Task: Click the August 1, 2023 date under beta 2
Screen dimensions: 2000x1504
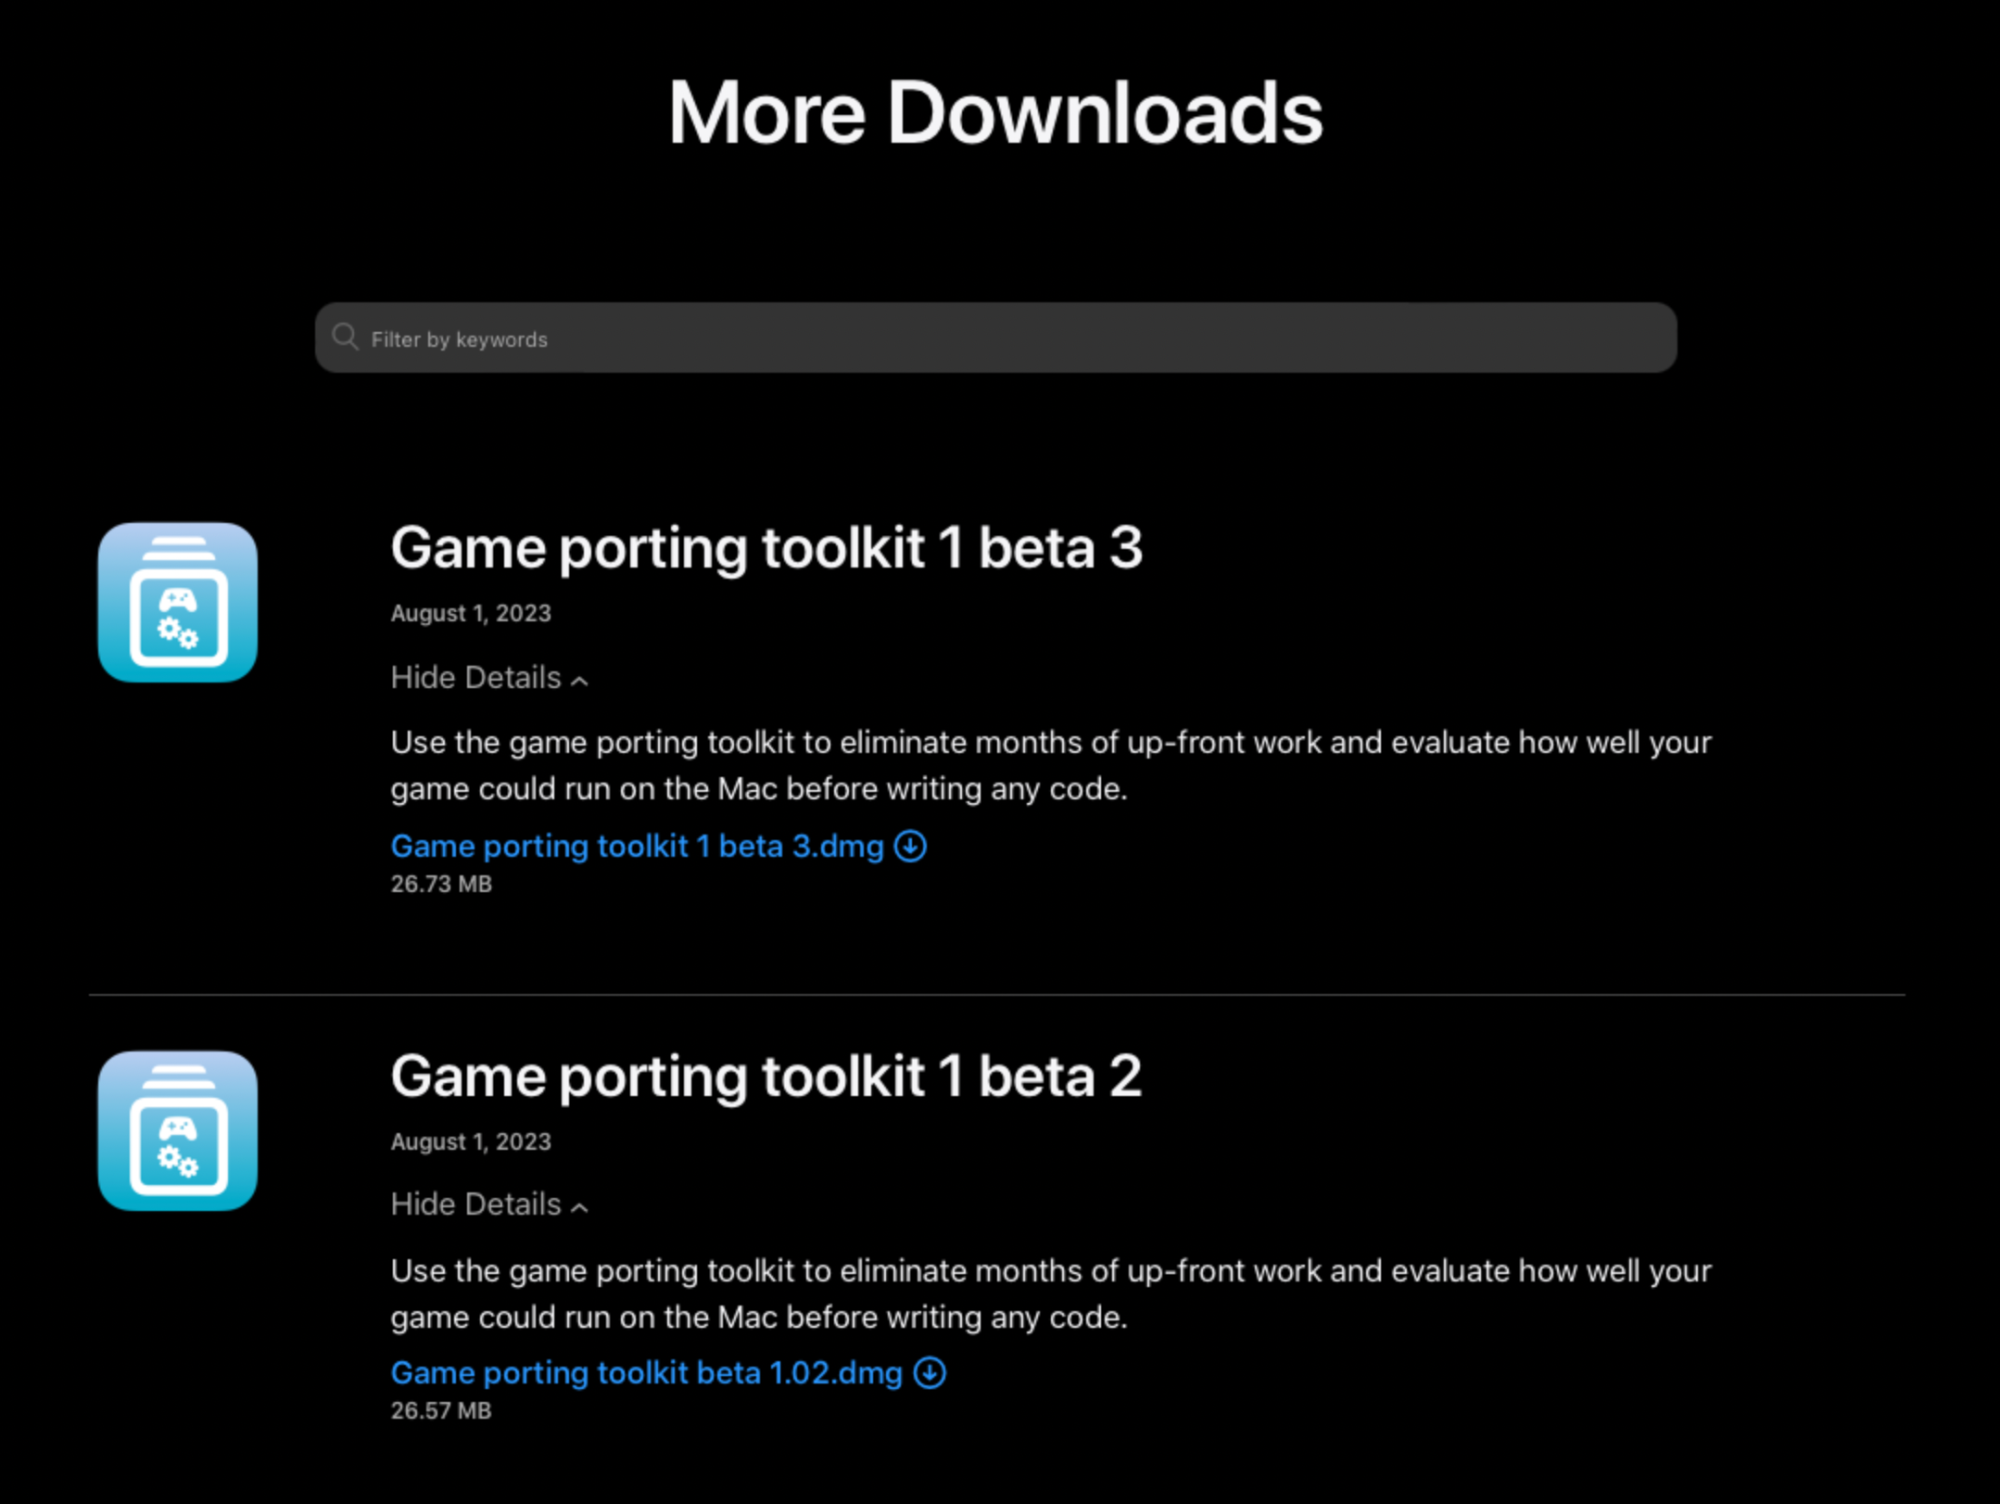Action: (x=471, y=1142)
